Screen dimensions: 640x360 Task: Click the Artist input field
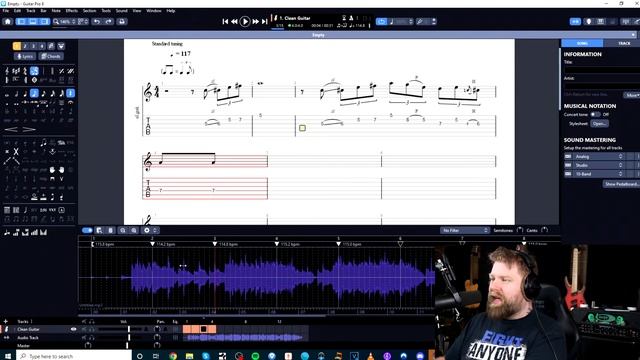(x=602, y=85)
